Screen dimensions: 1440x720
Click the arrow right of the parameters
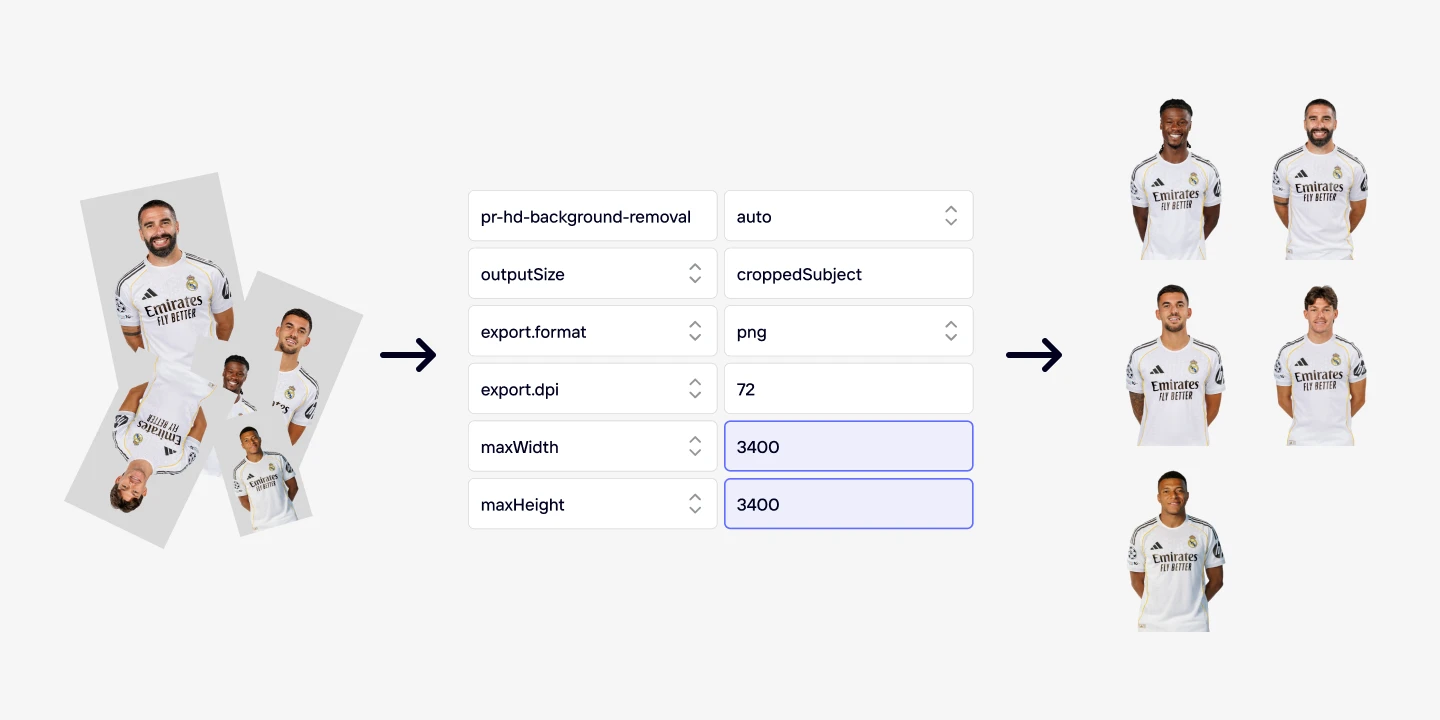[x=1034, y=355]
